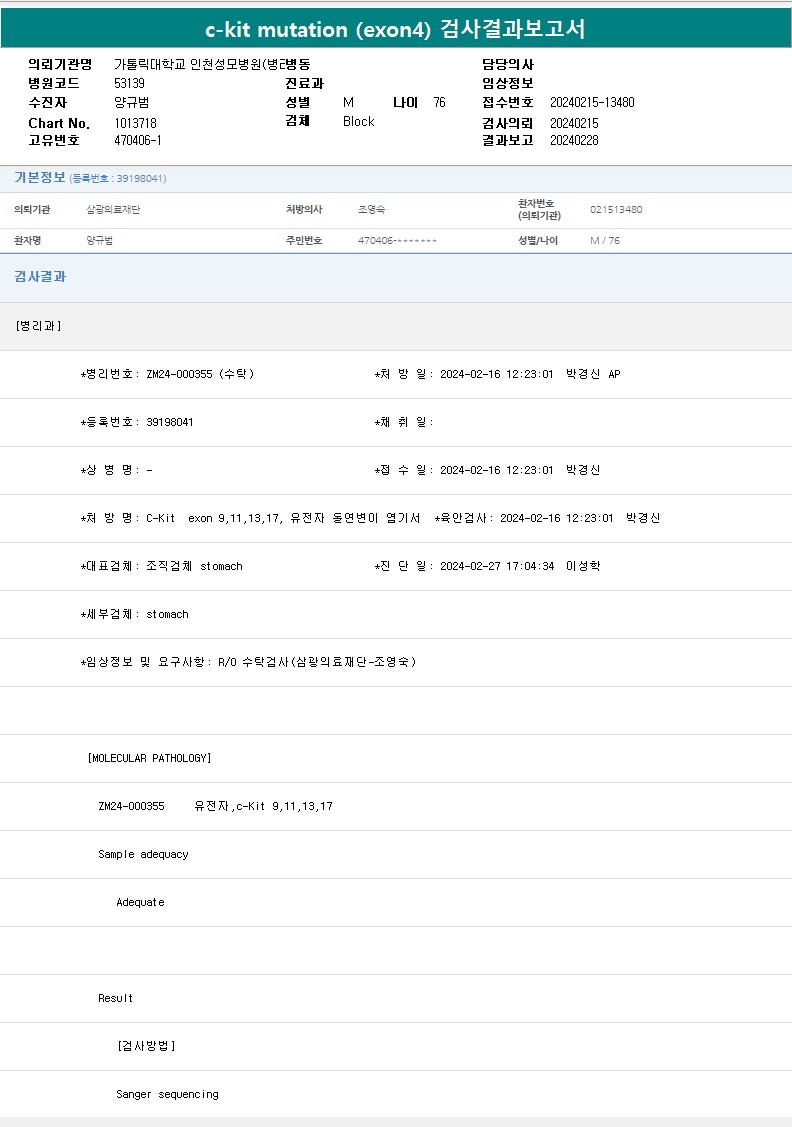The width and height of the screenshot is (792, 1127).
Task: Click the 결과보고 date 20240228
Action: pyautogui.click(x=574, y=141)
